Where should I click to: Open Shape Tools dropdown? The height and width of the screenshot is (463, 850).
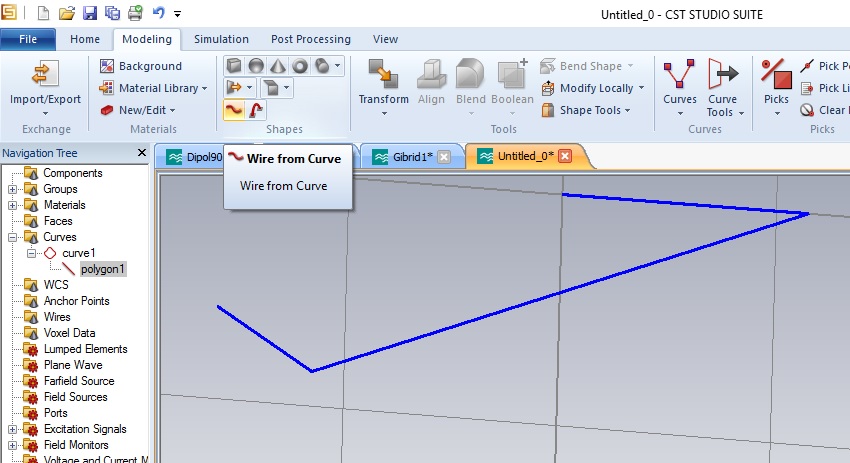[x=586, y=110]
